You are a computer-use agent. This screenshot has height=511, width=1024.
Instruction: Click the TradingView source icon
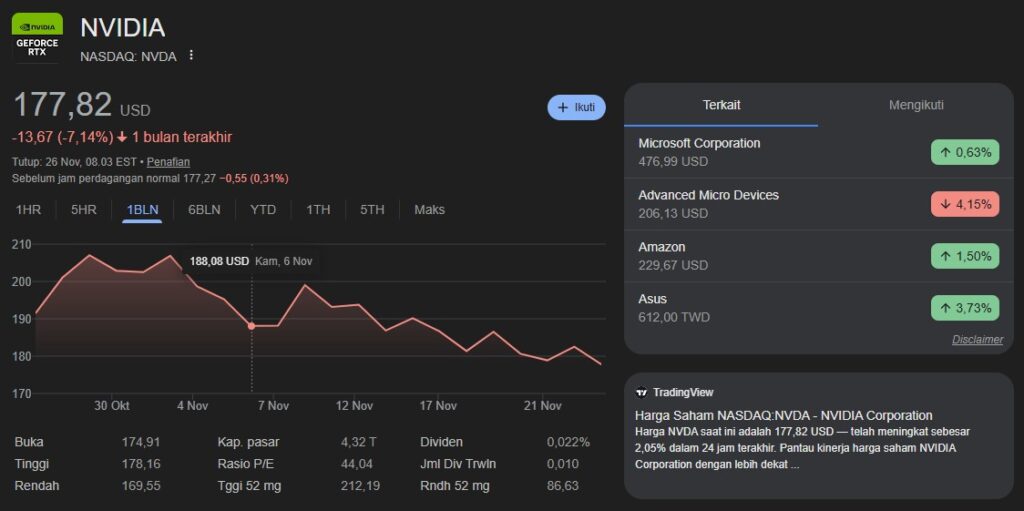642,392
